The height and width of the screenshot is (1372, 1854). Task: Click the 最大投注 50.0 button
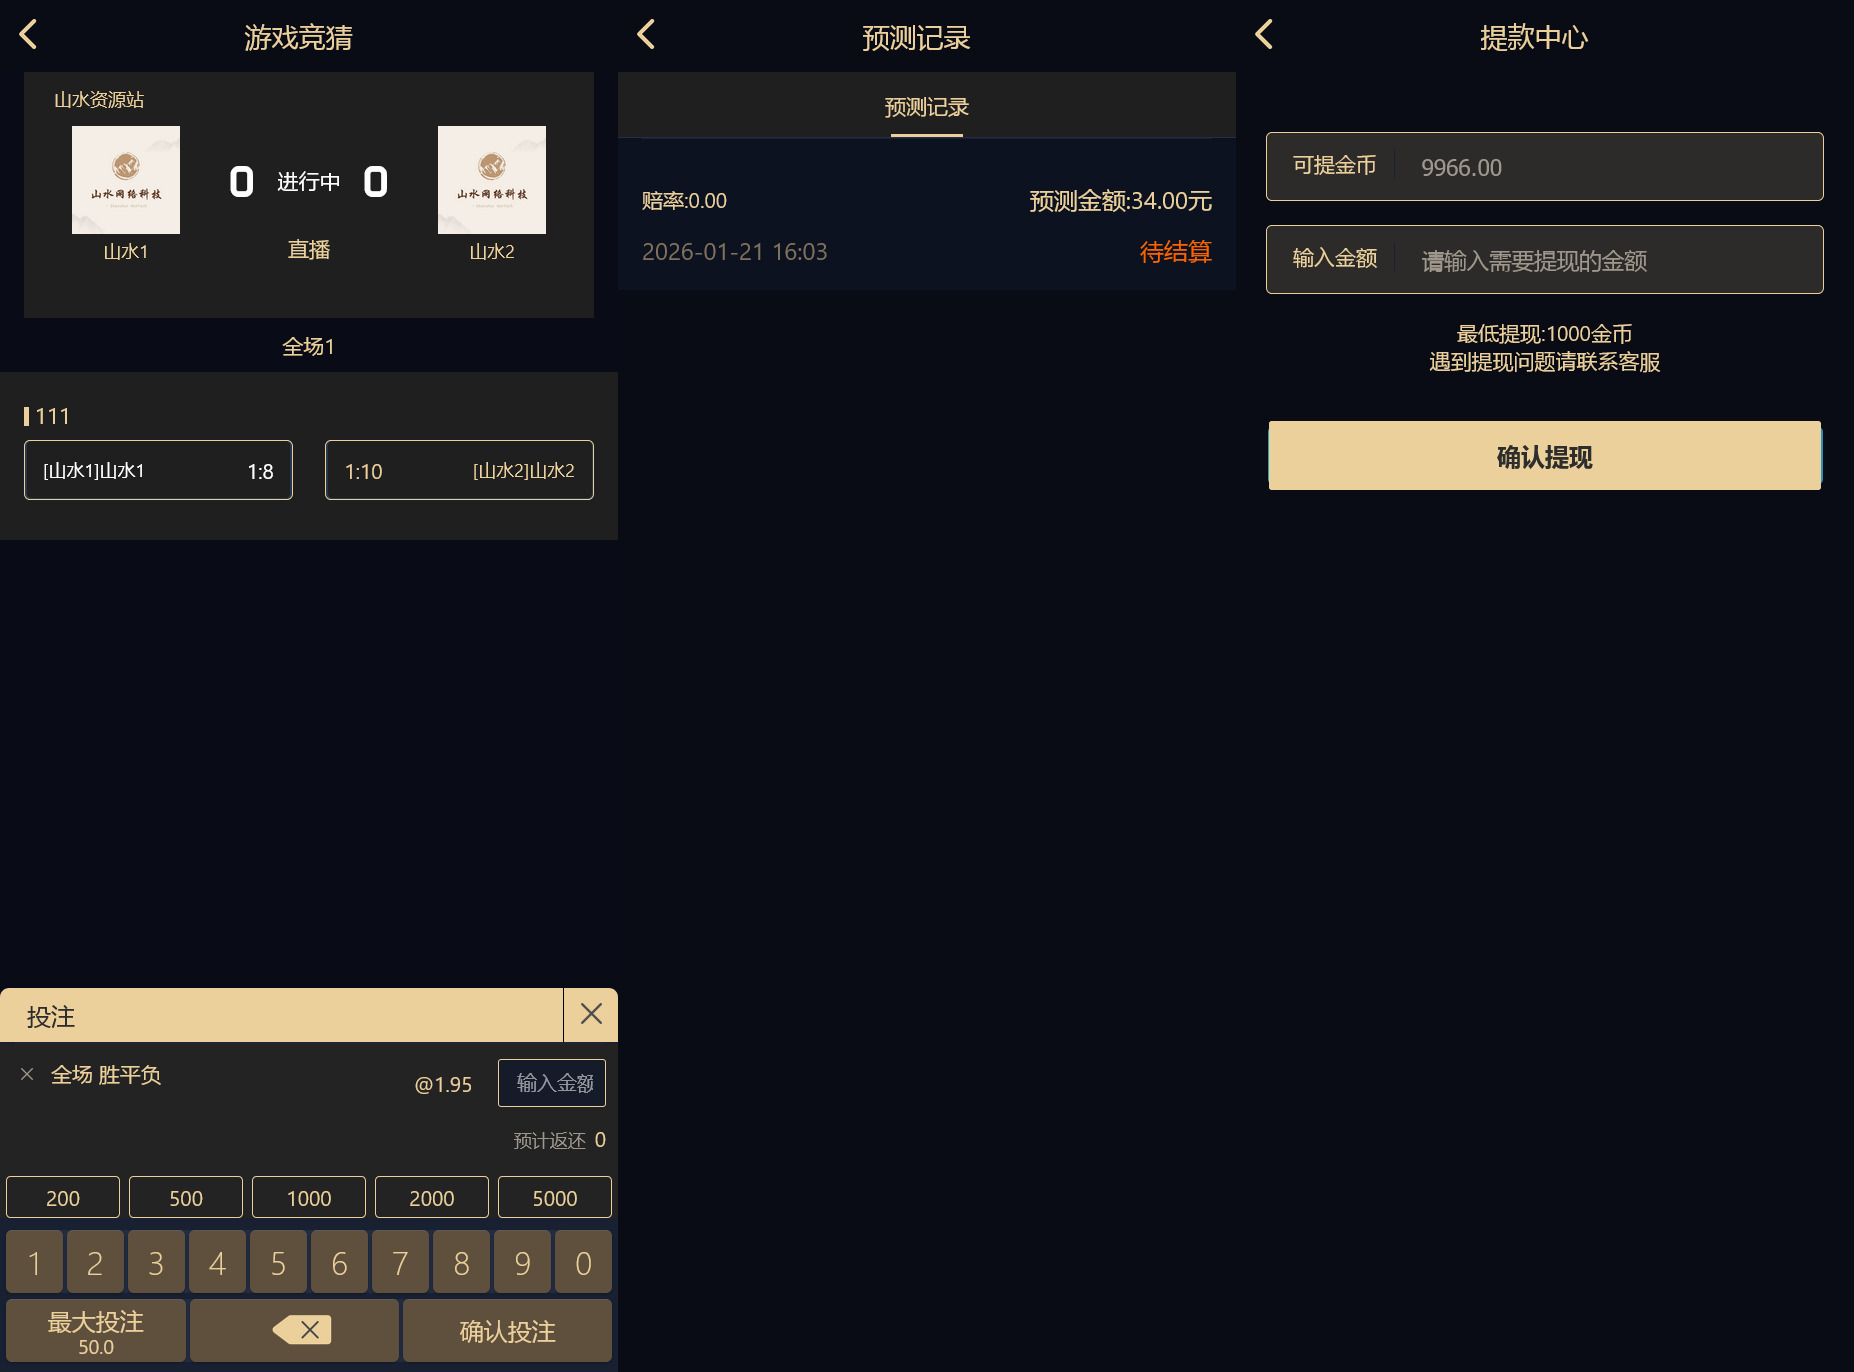click(94, 1330)
